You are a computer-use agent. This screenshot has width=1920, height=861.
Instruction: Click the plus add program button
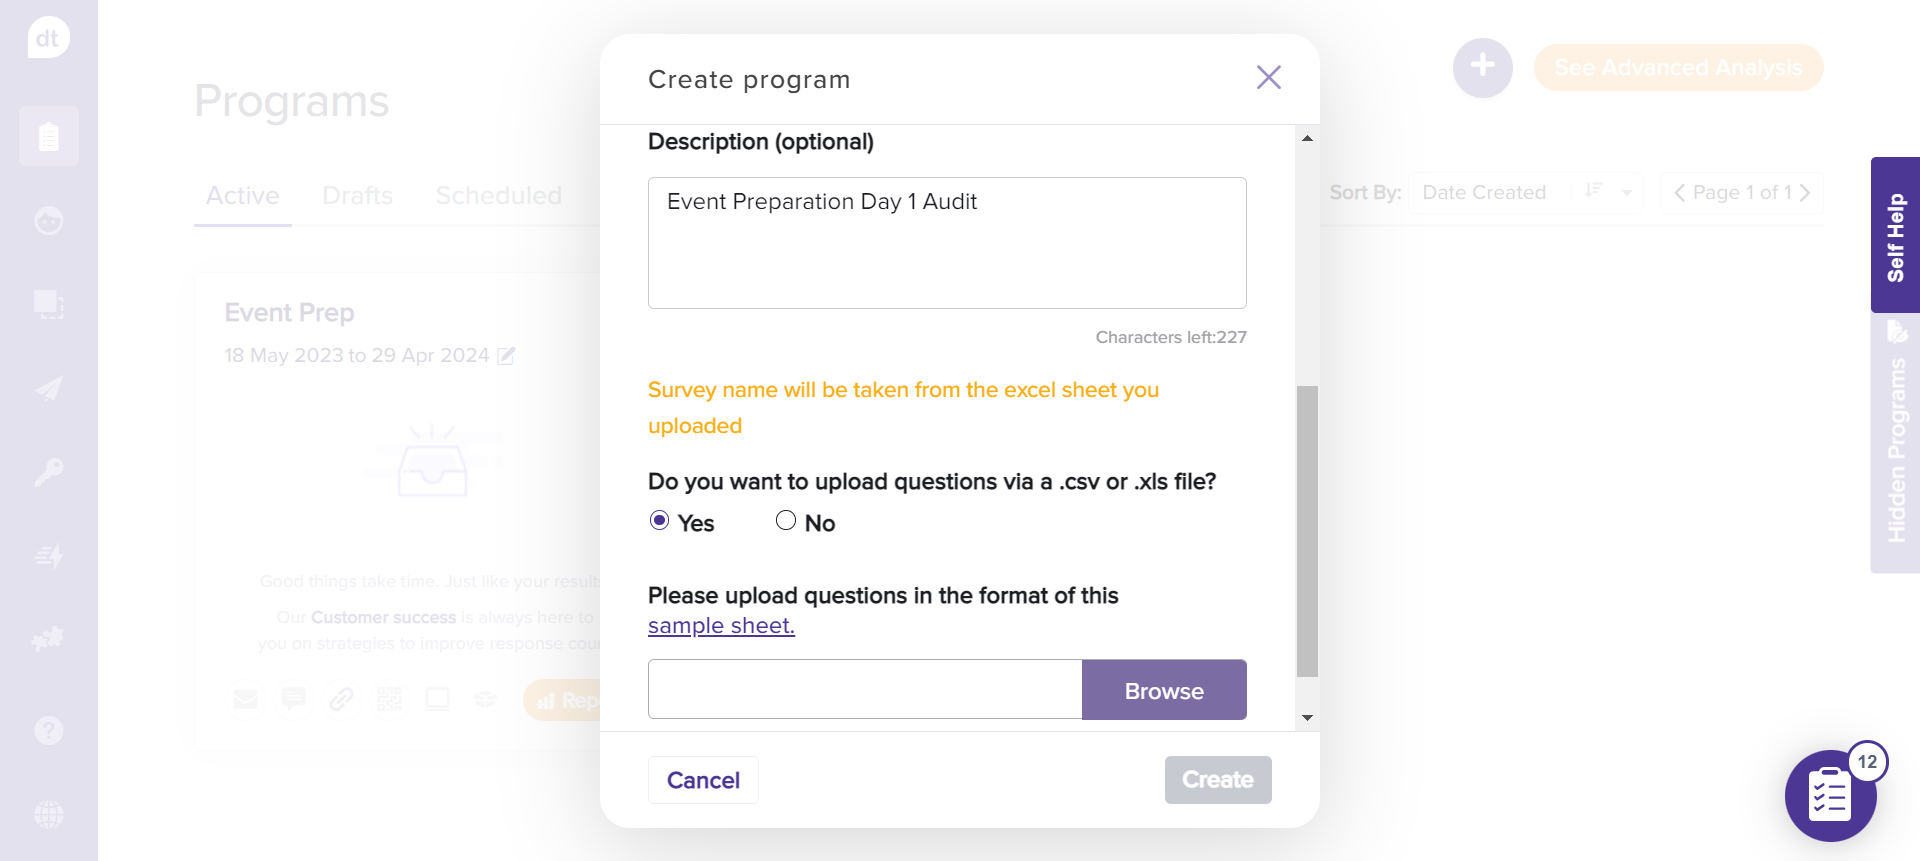[1482, 67]
